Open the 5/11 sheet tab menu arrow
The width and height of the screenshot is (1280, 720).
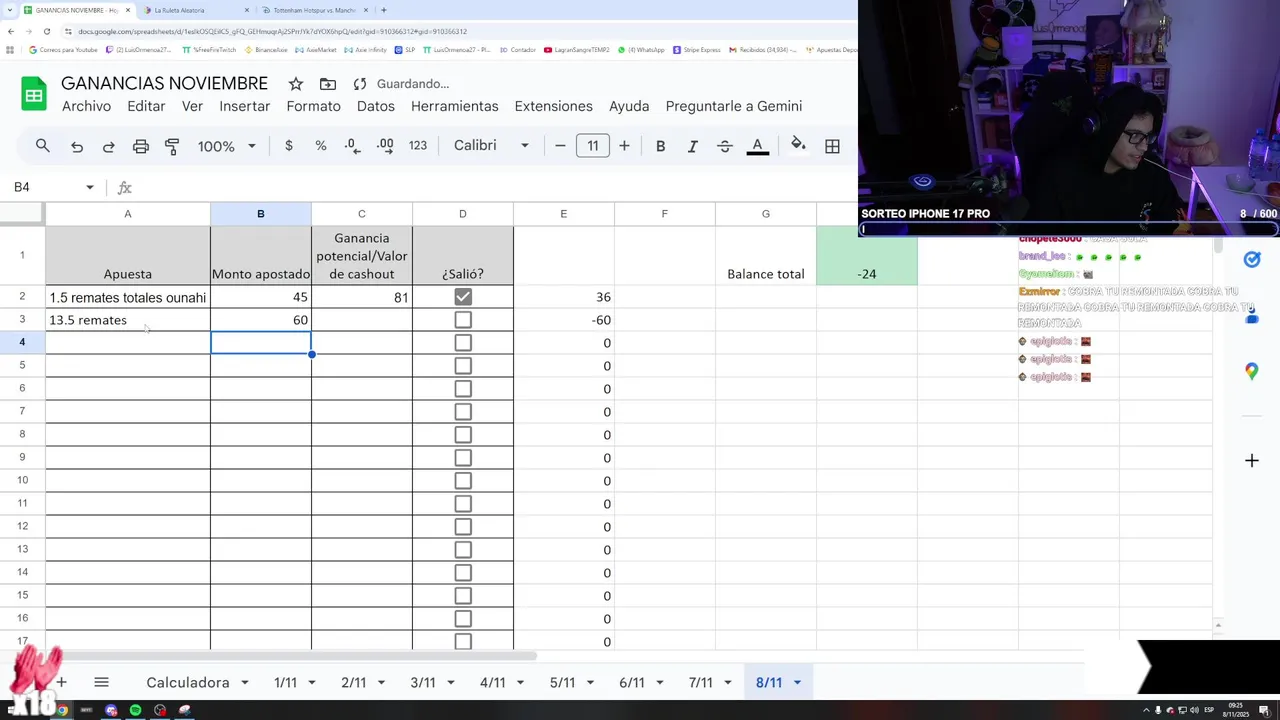tap(589, 683)
